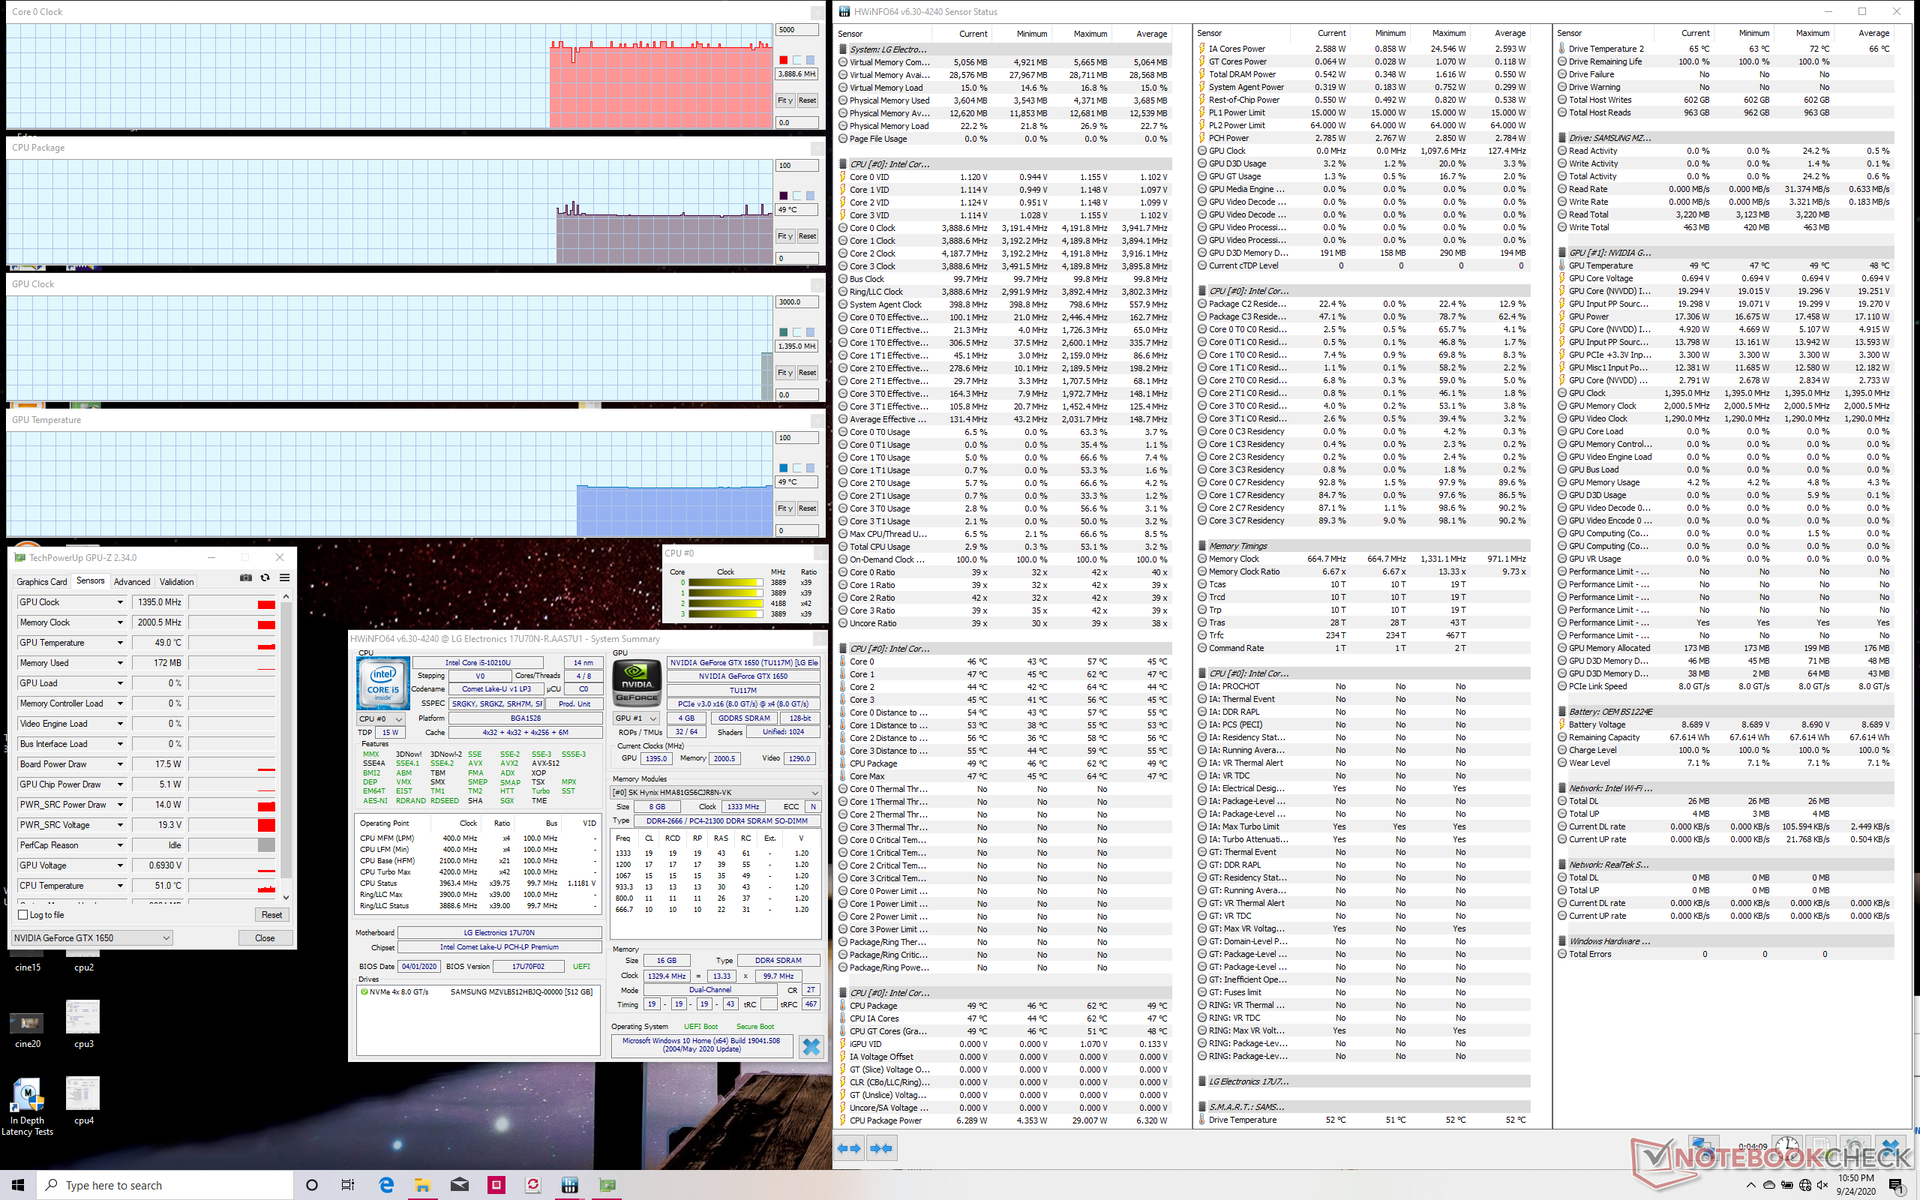
Task: Click Fit y in CPU Package graph
Action: (x=785, y=236)
